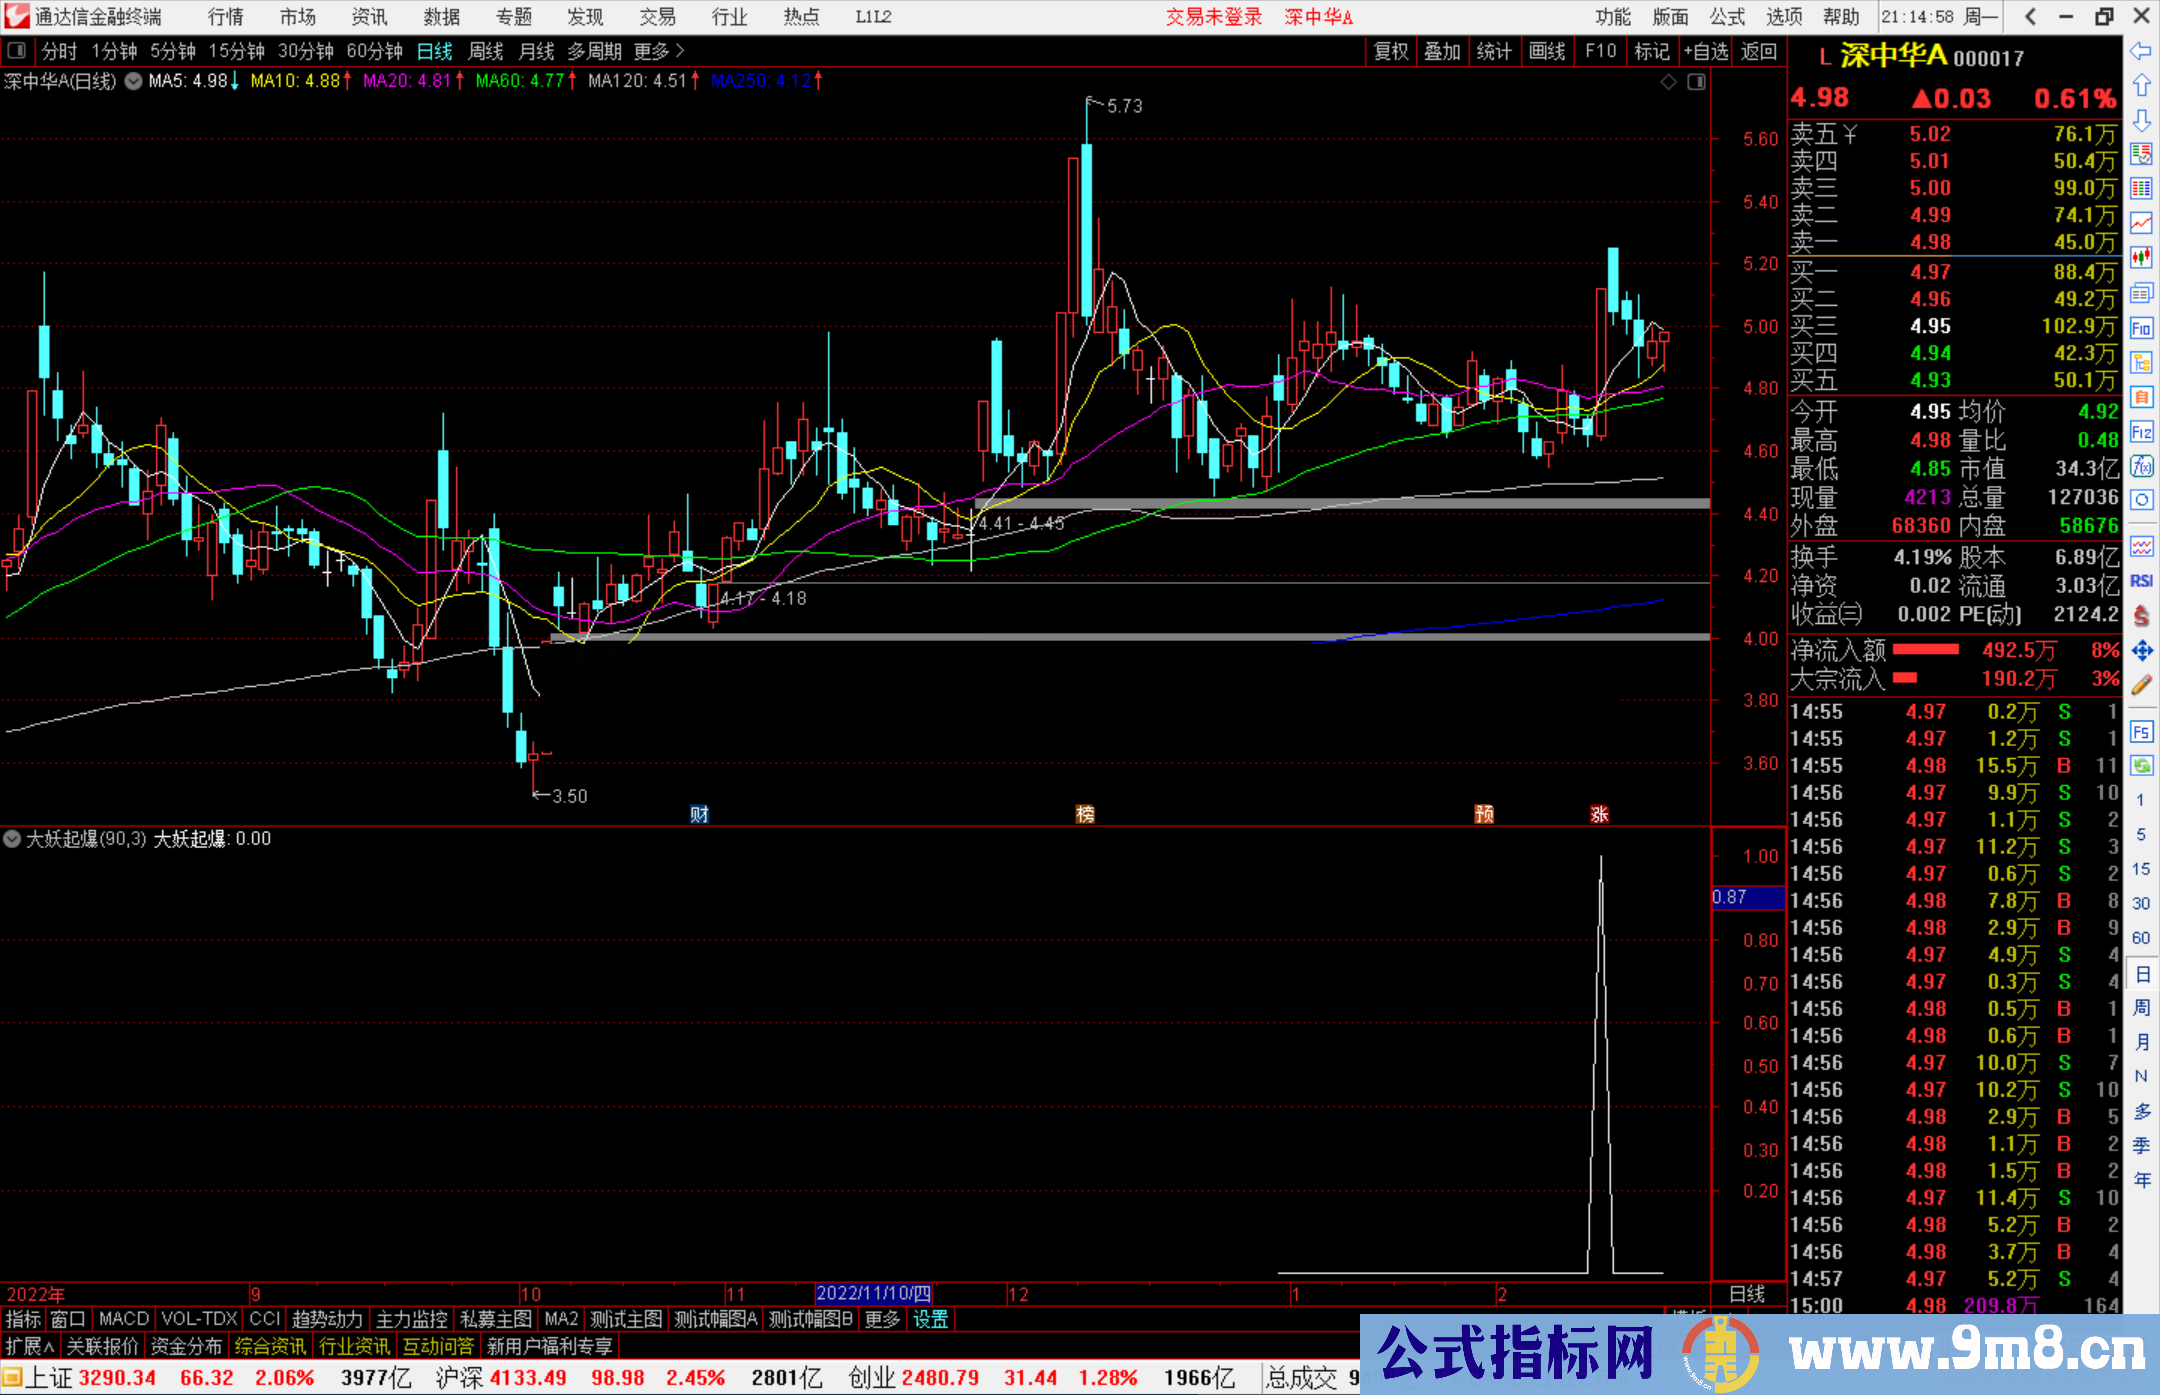The width and height of the screenshot is (2160, 1395).
Task: Click the f(x) formula icon in sidebar
Action: click(2141, 466)
